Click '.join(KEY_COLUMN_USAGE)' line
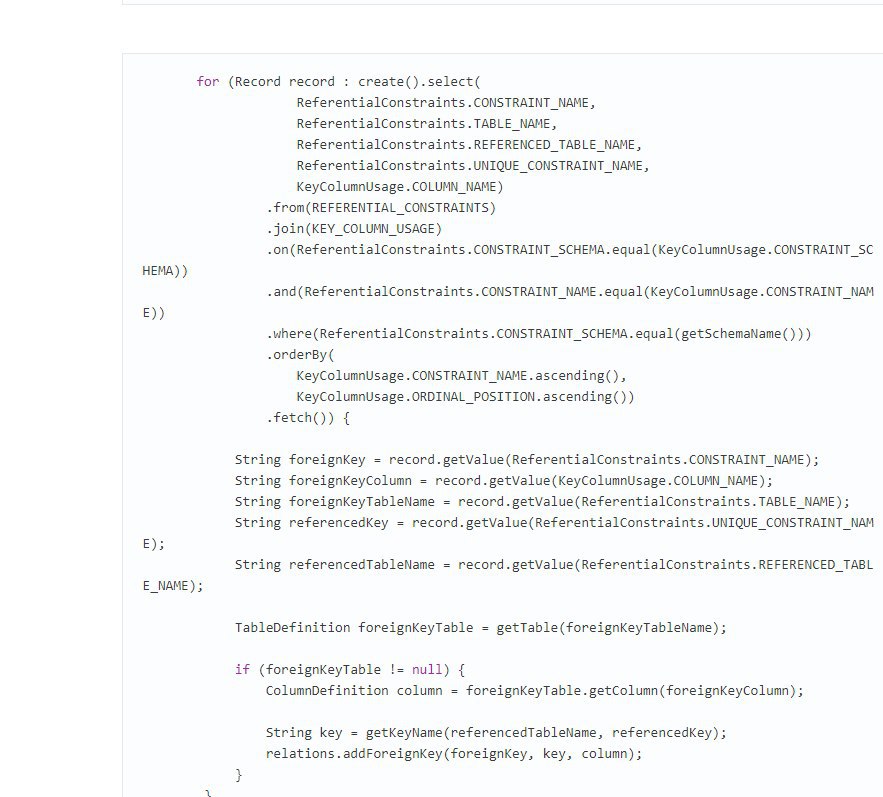This screenshot has width=883, height=797. [354, 229]
